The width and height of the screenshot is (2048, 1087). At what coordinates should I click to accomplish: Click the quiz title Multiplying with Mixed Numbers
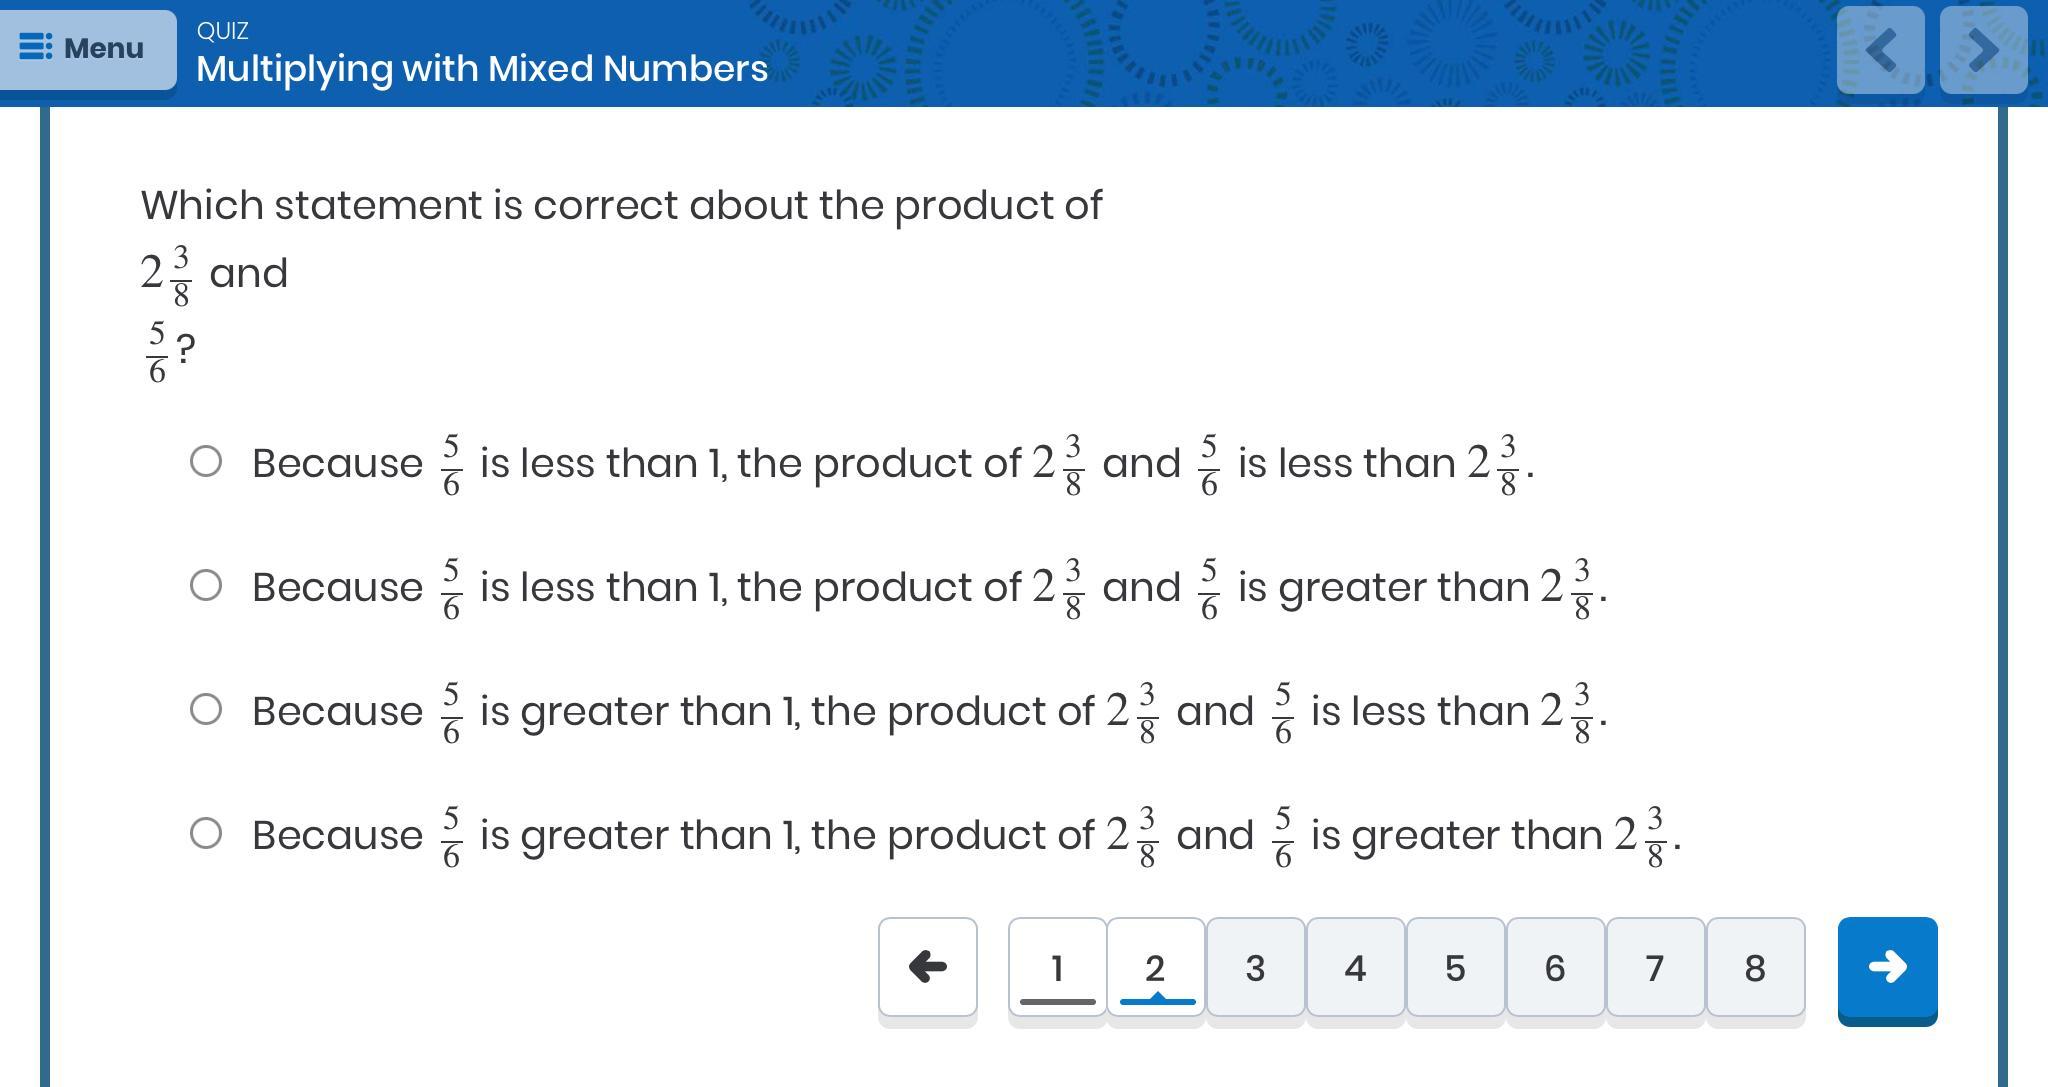click(x=482, y=68)
